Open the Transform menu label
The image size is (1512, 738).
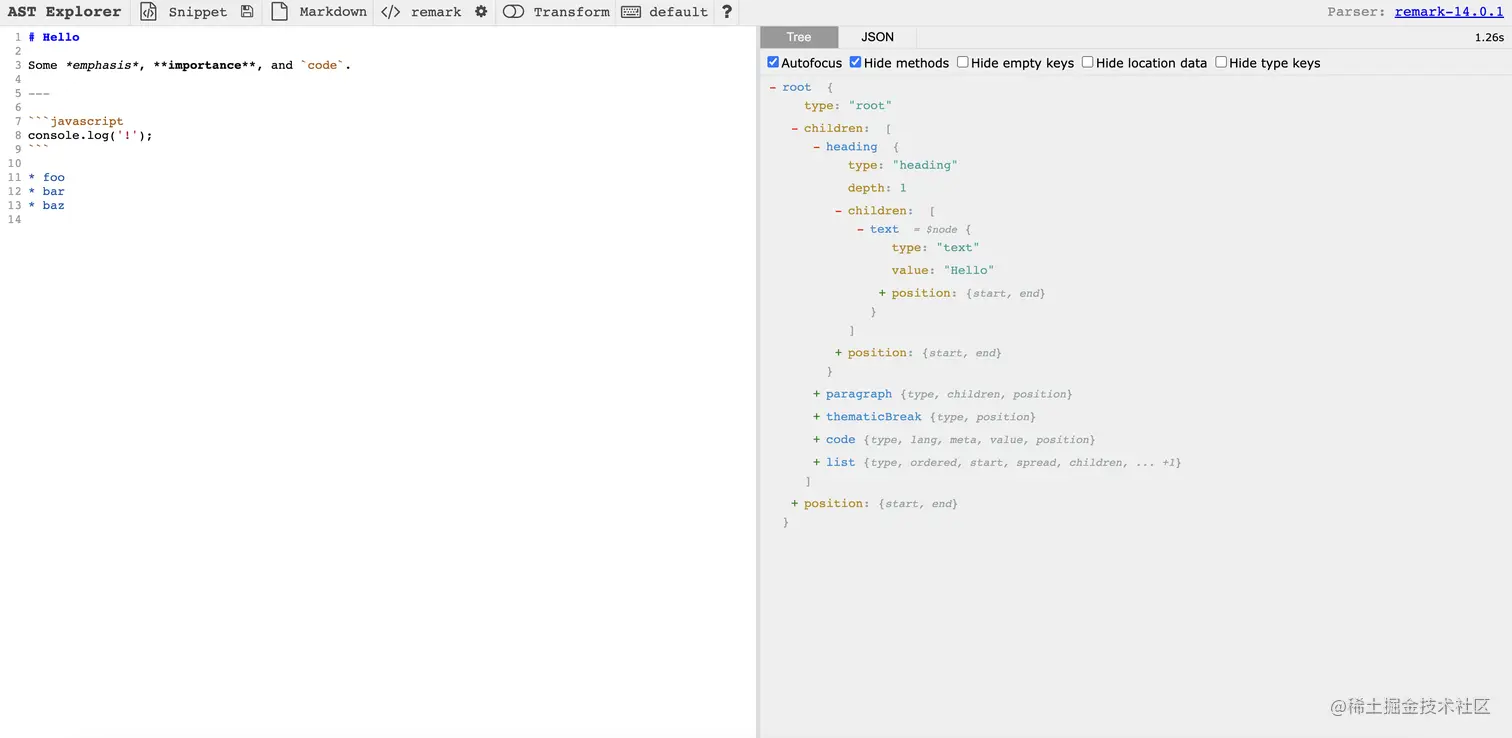tap(571, 12)
